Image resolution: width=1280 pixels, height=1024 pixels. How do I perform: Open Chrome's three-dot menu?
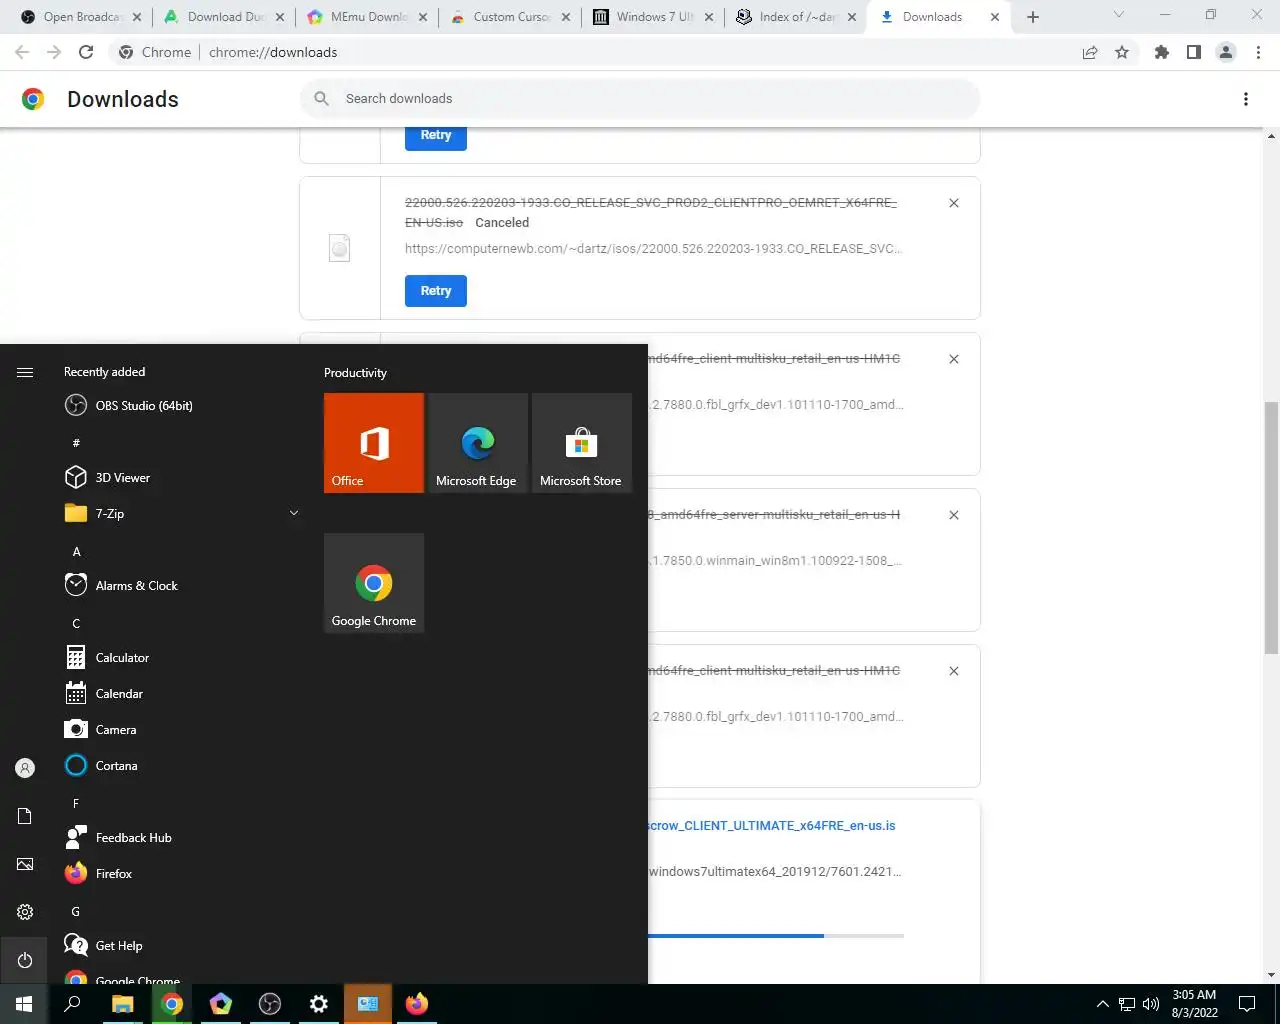1259,52
